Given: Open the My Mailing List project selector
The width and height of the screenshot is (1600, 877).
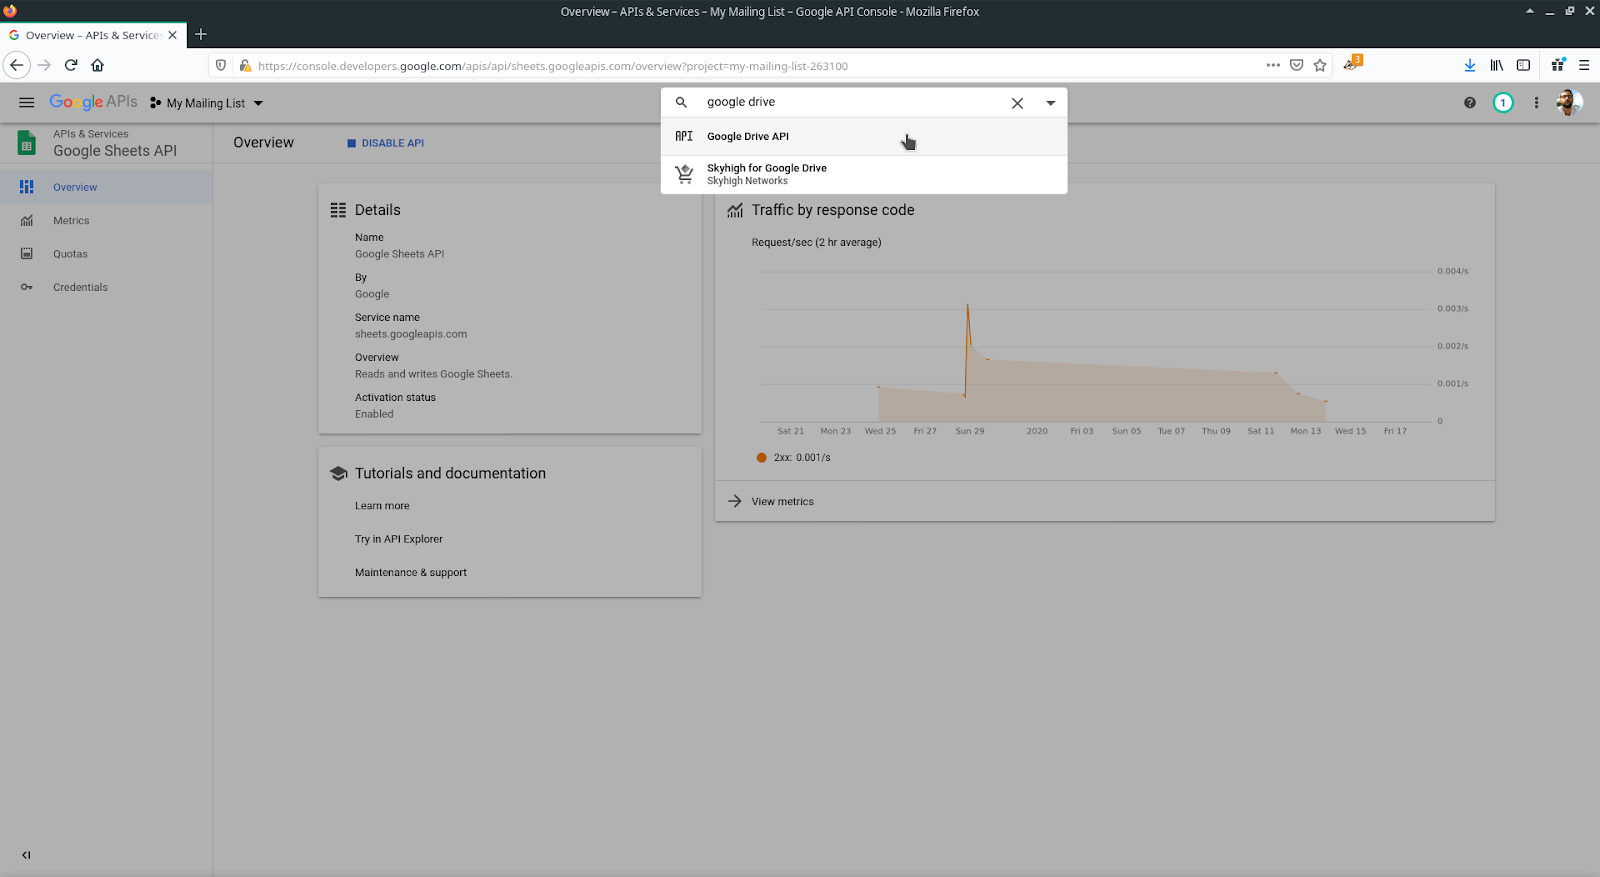Looking at the screenshot, I should (206, 103).
